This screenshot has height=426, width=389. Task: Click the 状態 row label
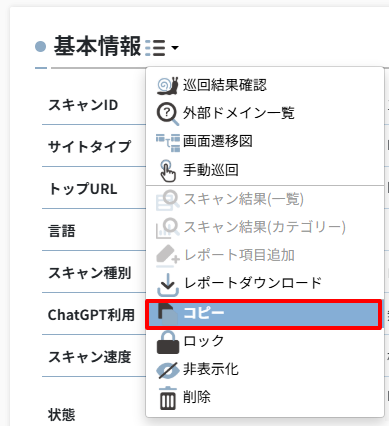62,415
